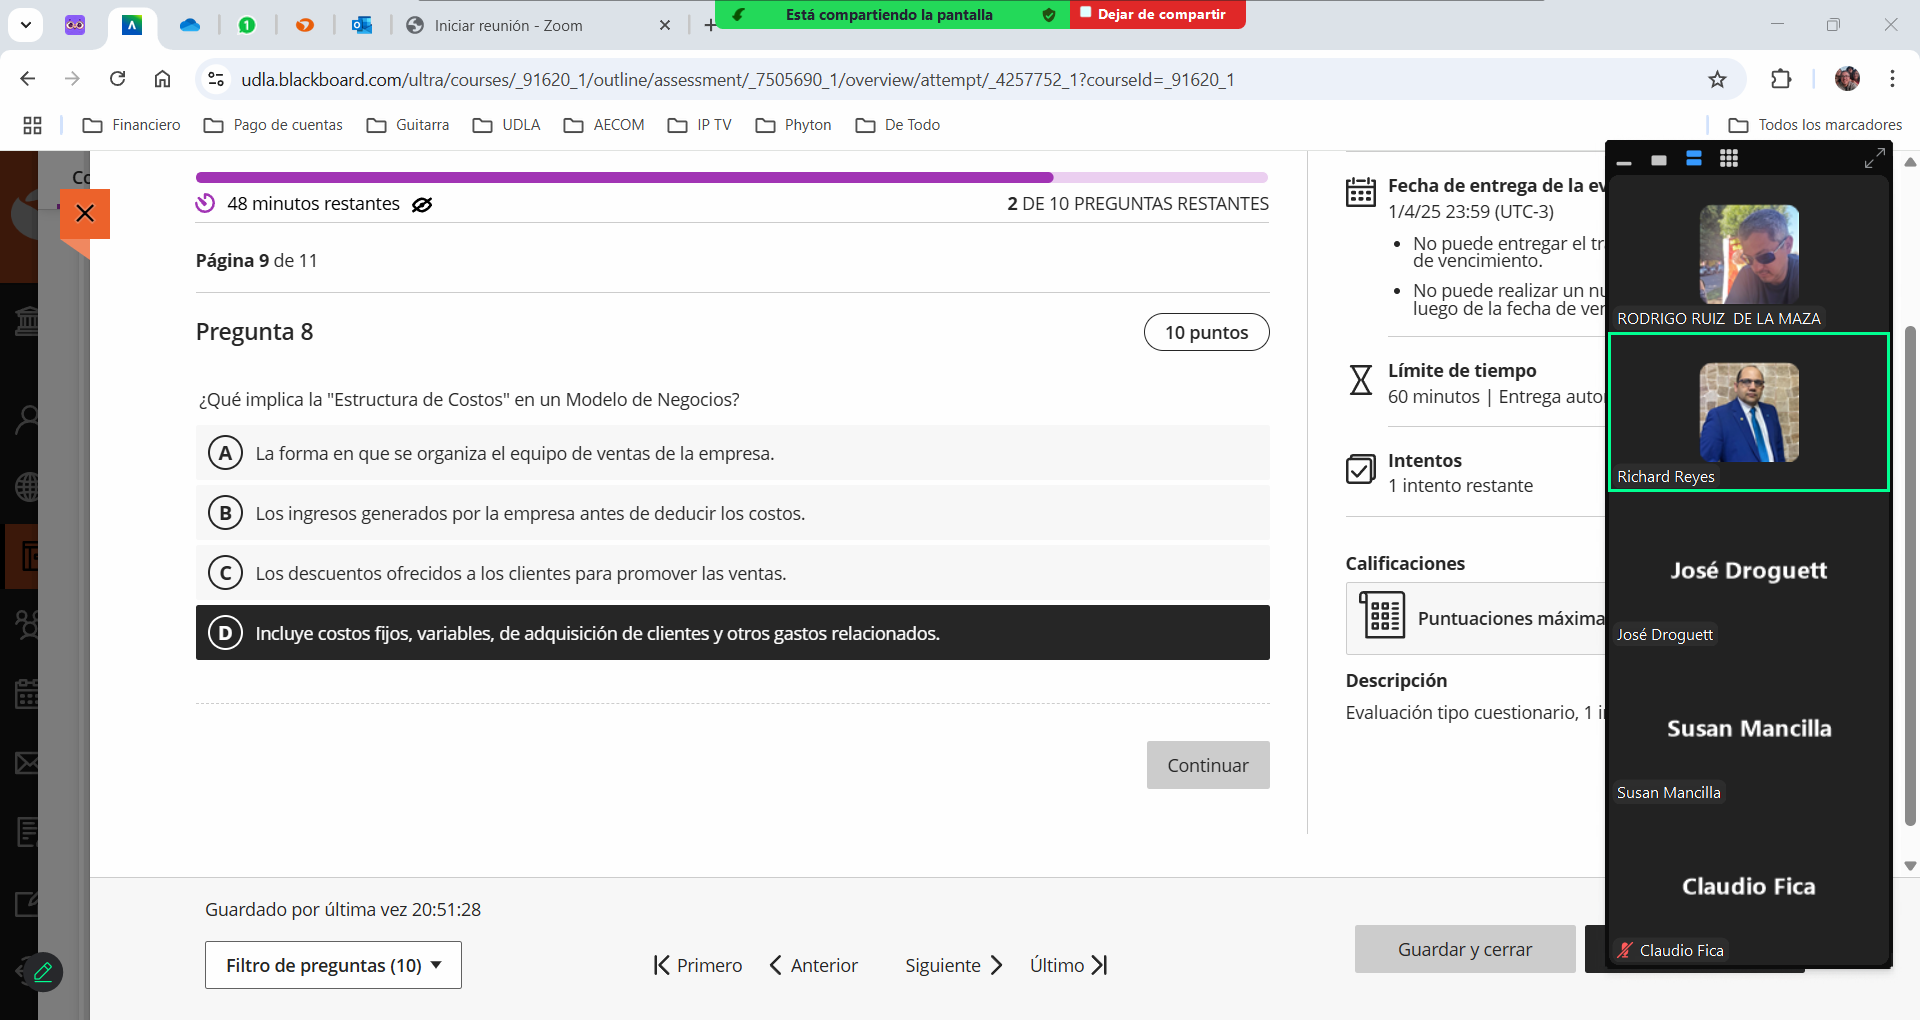The width and height of the screenshot is (1920, 1020).
Task: Open Todos los marcadores folder
Action: [1815, 125]
